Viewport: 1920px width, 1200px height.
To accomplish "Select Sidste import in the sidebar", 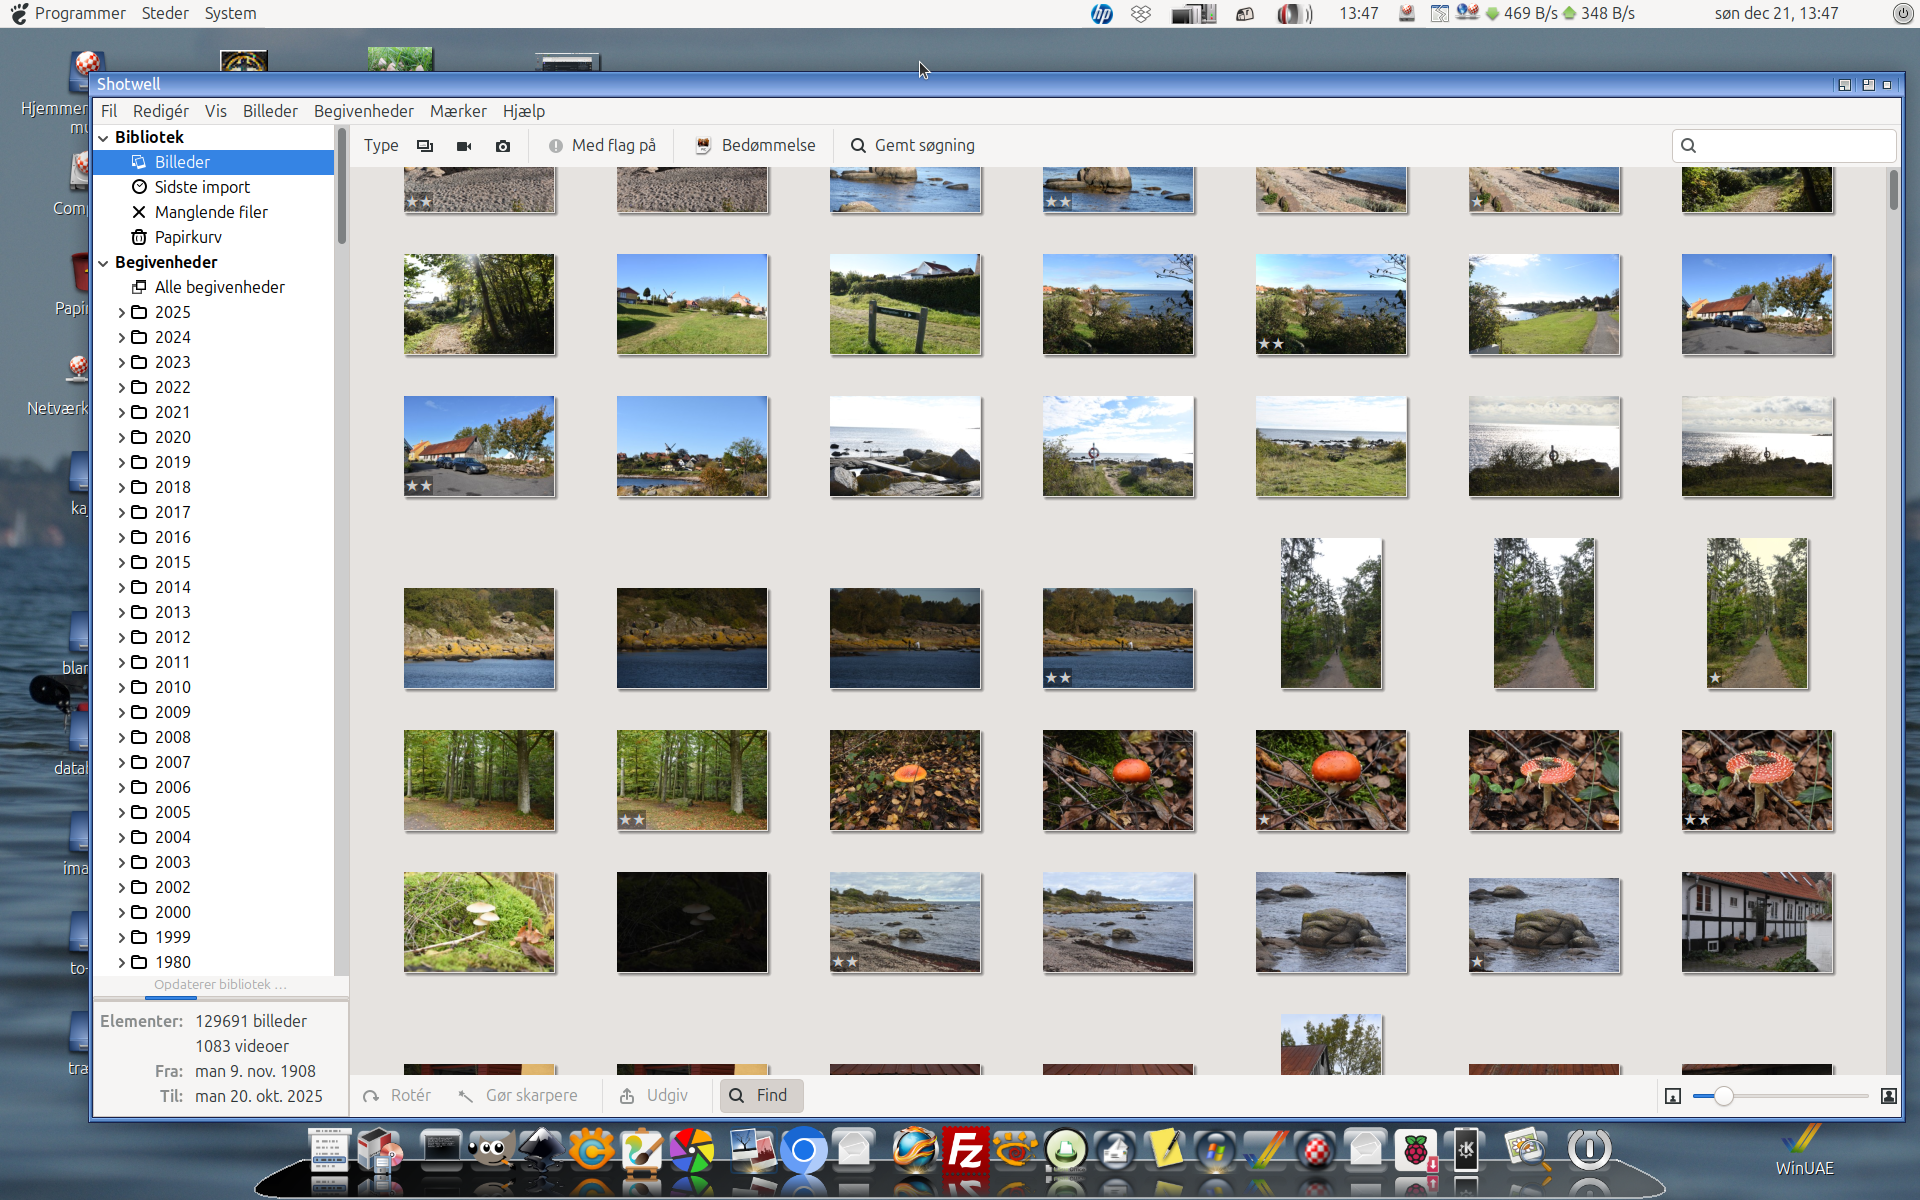I will coord(202,187).
